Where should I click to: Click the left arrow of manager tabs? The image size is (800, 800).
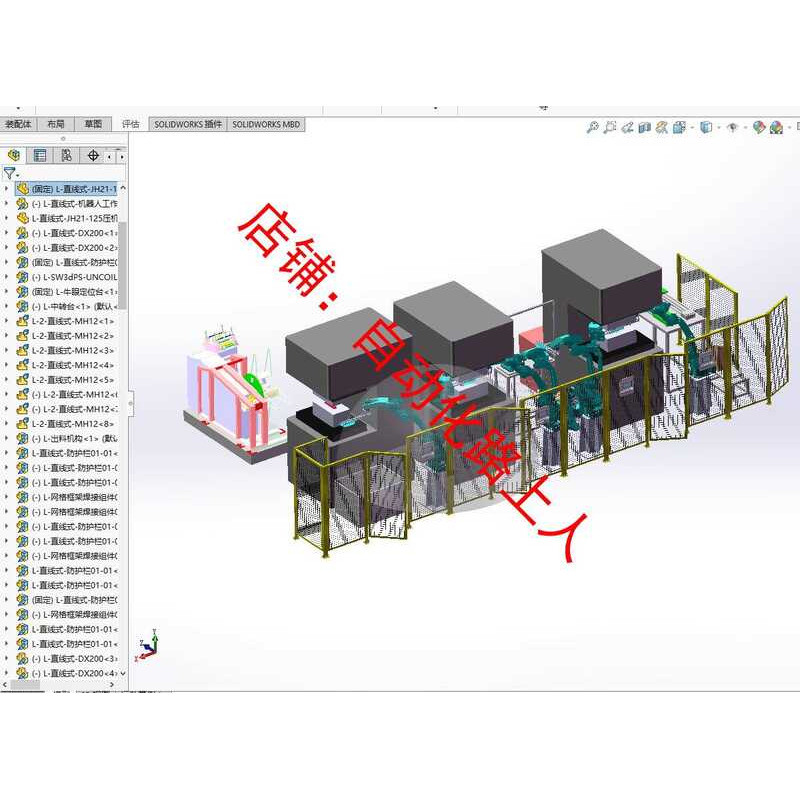(x=111, y=157)
